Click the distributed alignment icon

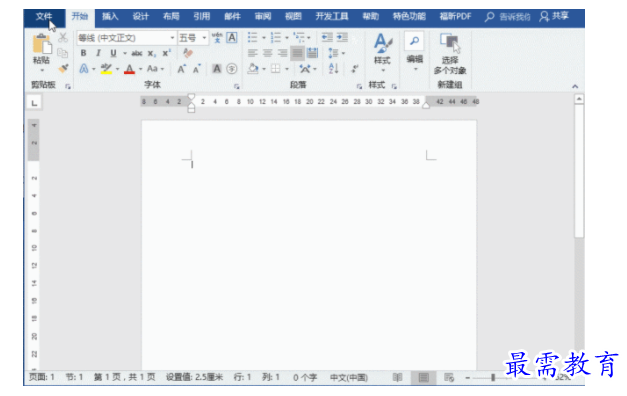click(312, 53)
